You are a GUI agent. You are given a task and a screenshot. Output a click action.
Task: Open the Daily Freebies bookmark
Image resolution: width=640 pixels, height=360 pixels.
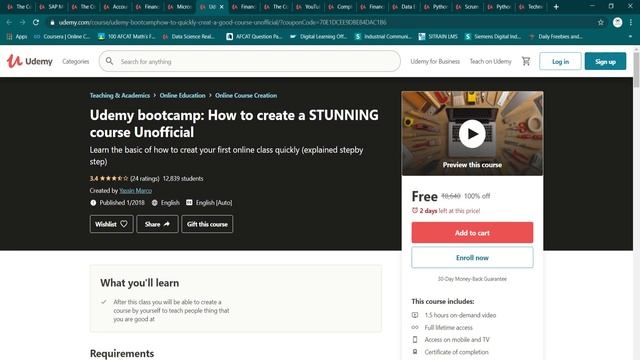coord(556,36)
